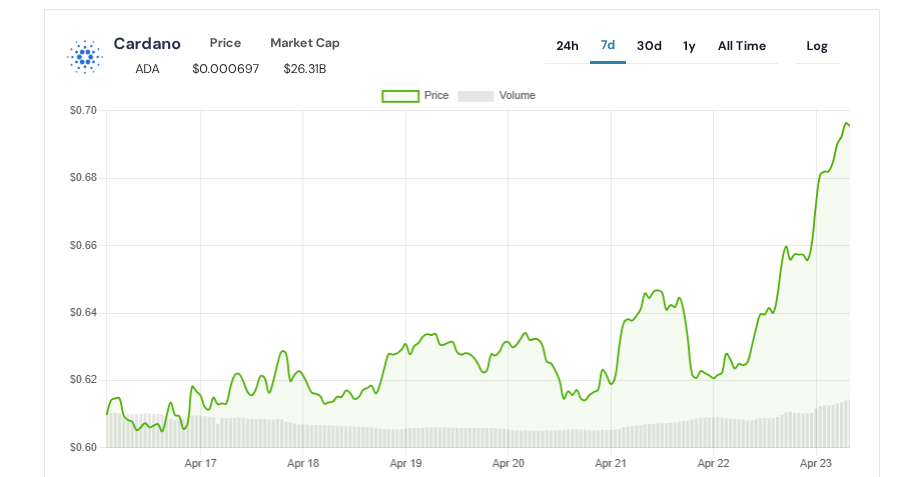Click the Price column label in header

[x=225, y=43]
